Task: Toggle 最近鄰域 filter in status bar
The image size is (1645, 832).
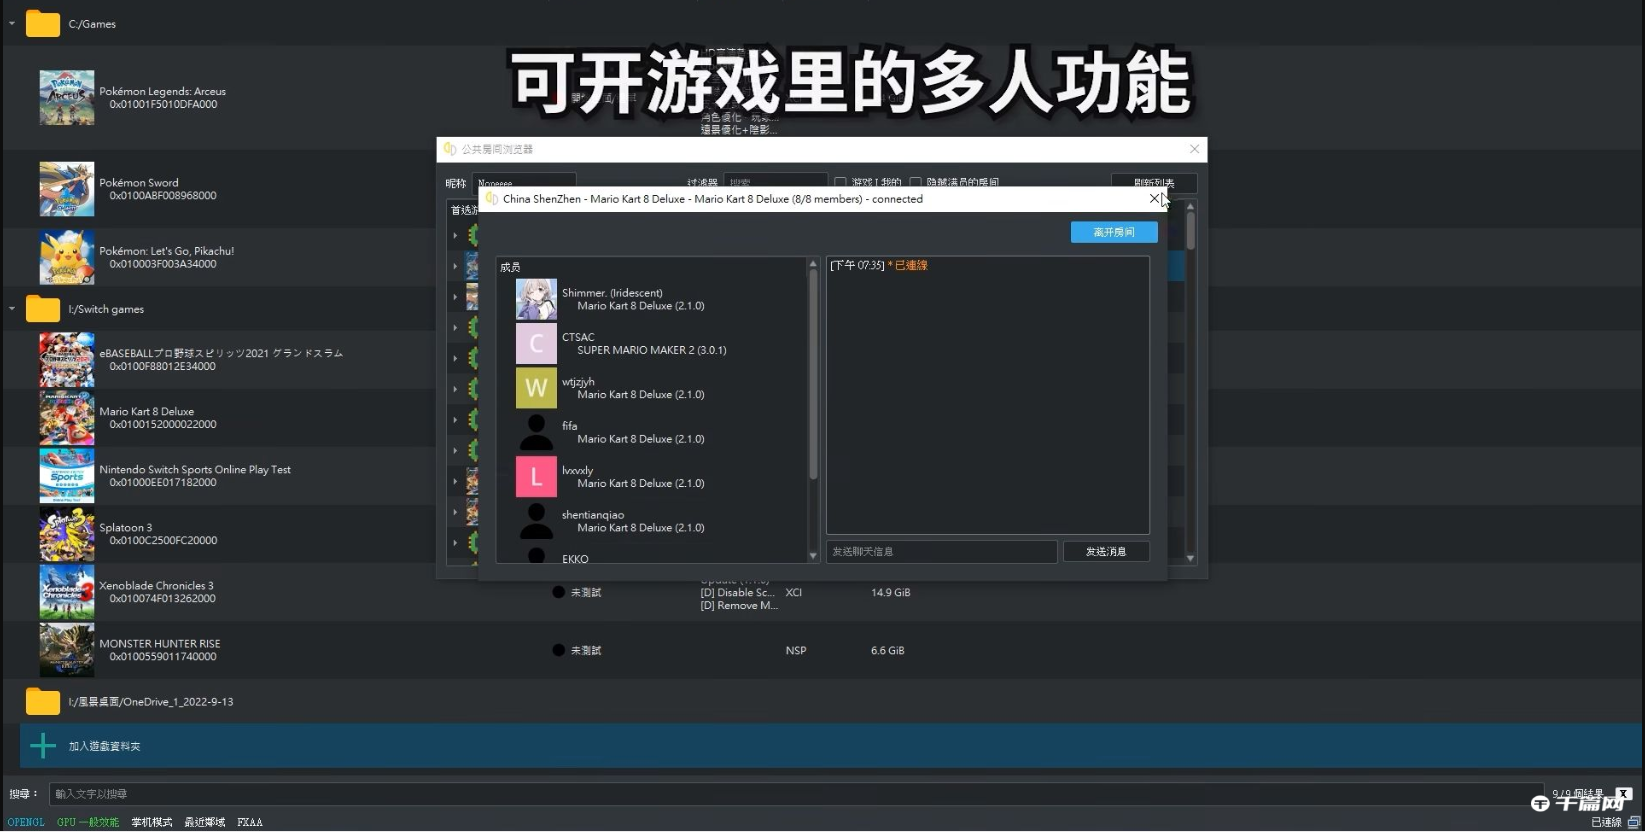Action: (x=205, y=822)
